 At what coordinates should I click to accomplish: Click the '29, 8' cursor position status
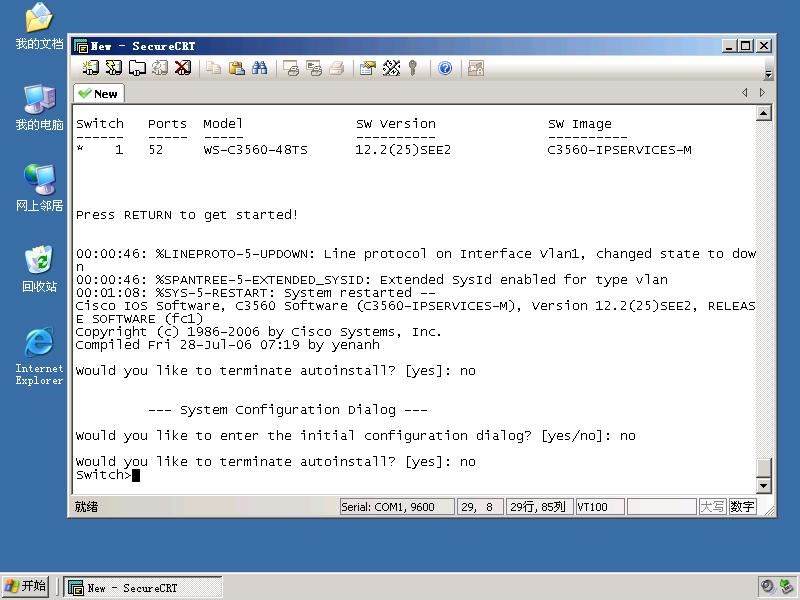(480, 507)
